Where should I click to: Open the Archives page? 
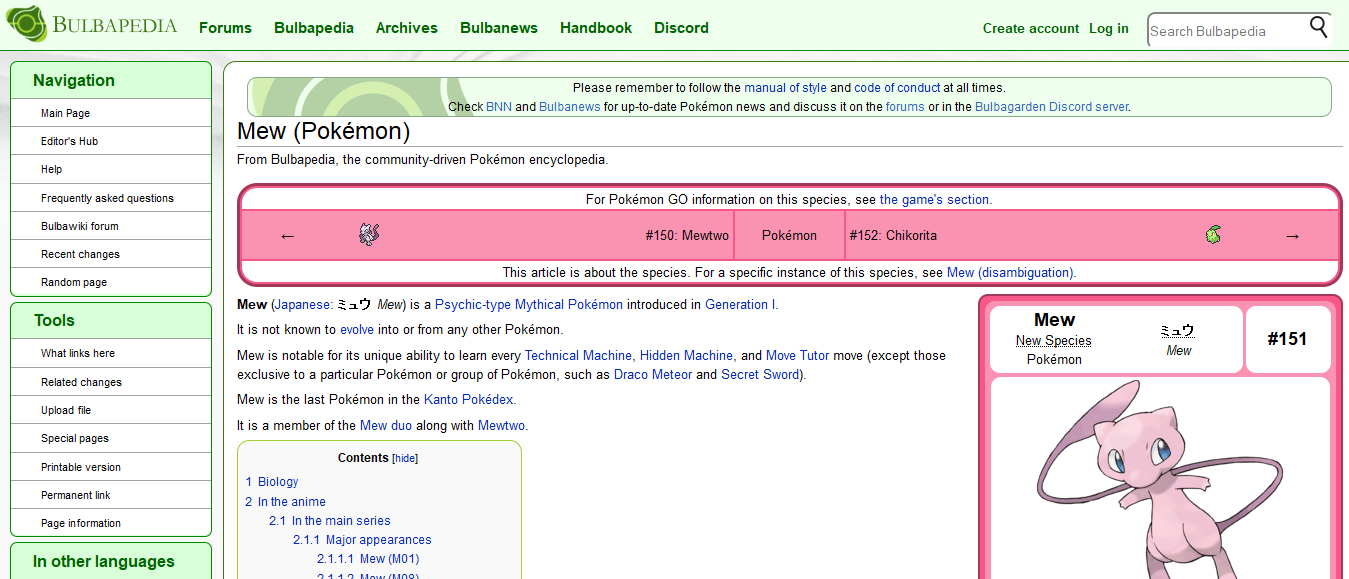coord(406,28)
